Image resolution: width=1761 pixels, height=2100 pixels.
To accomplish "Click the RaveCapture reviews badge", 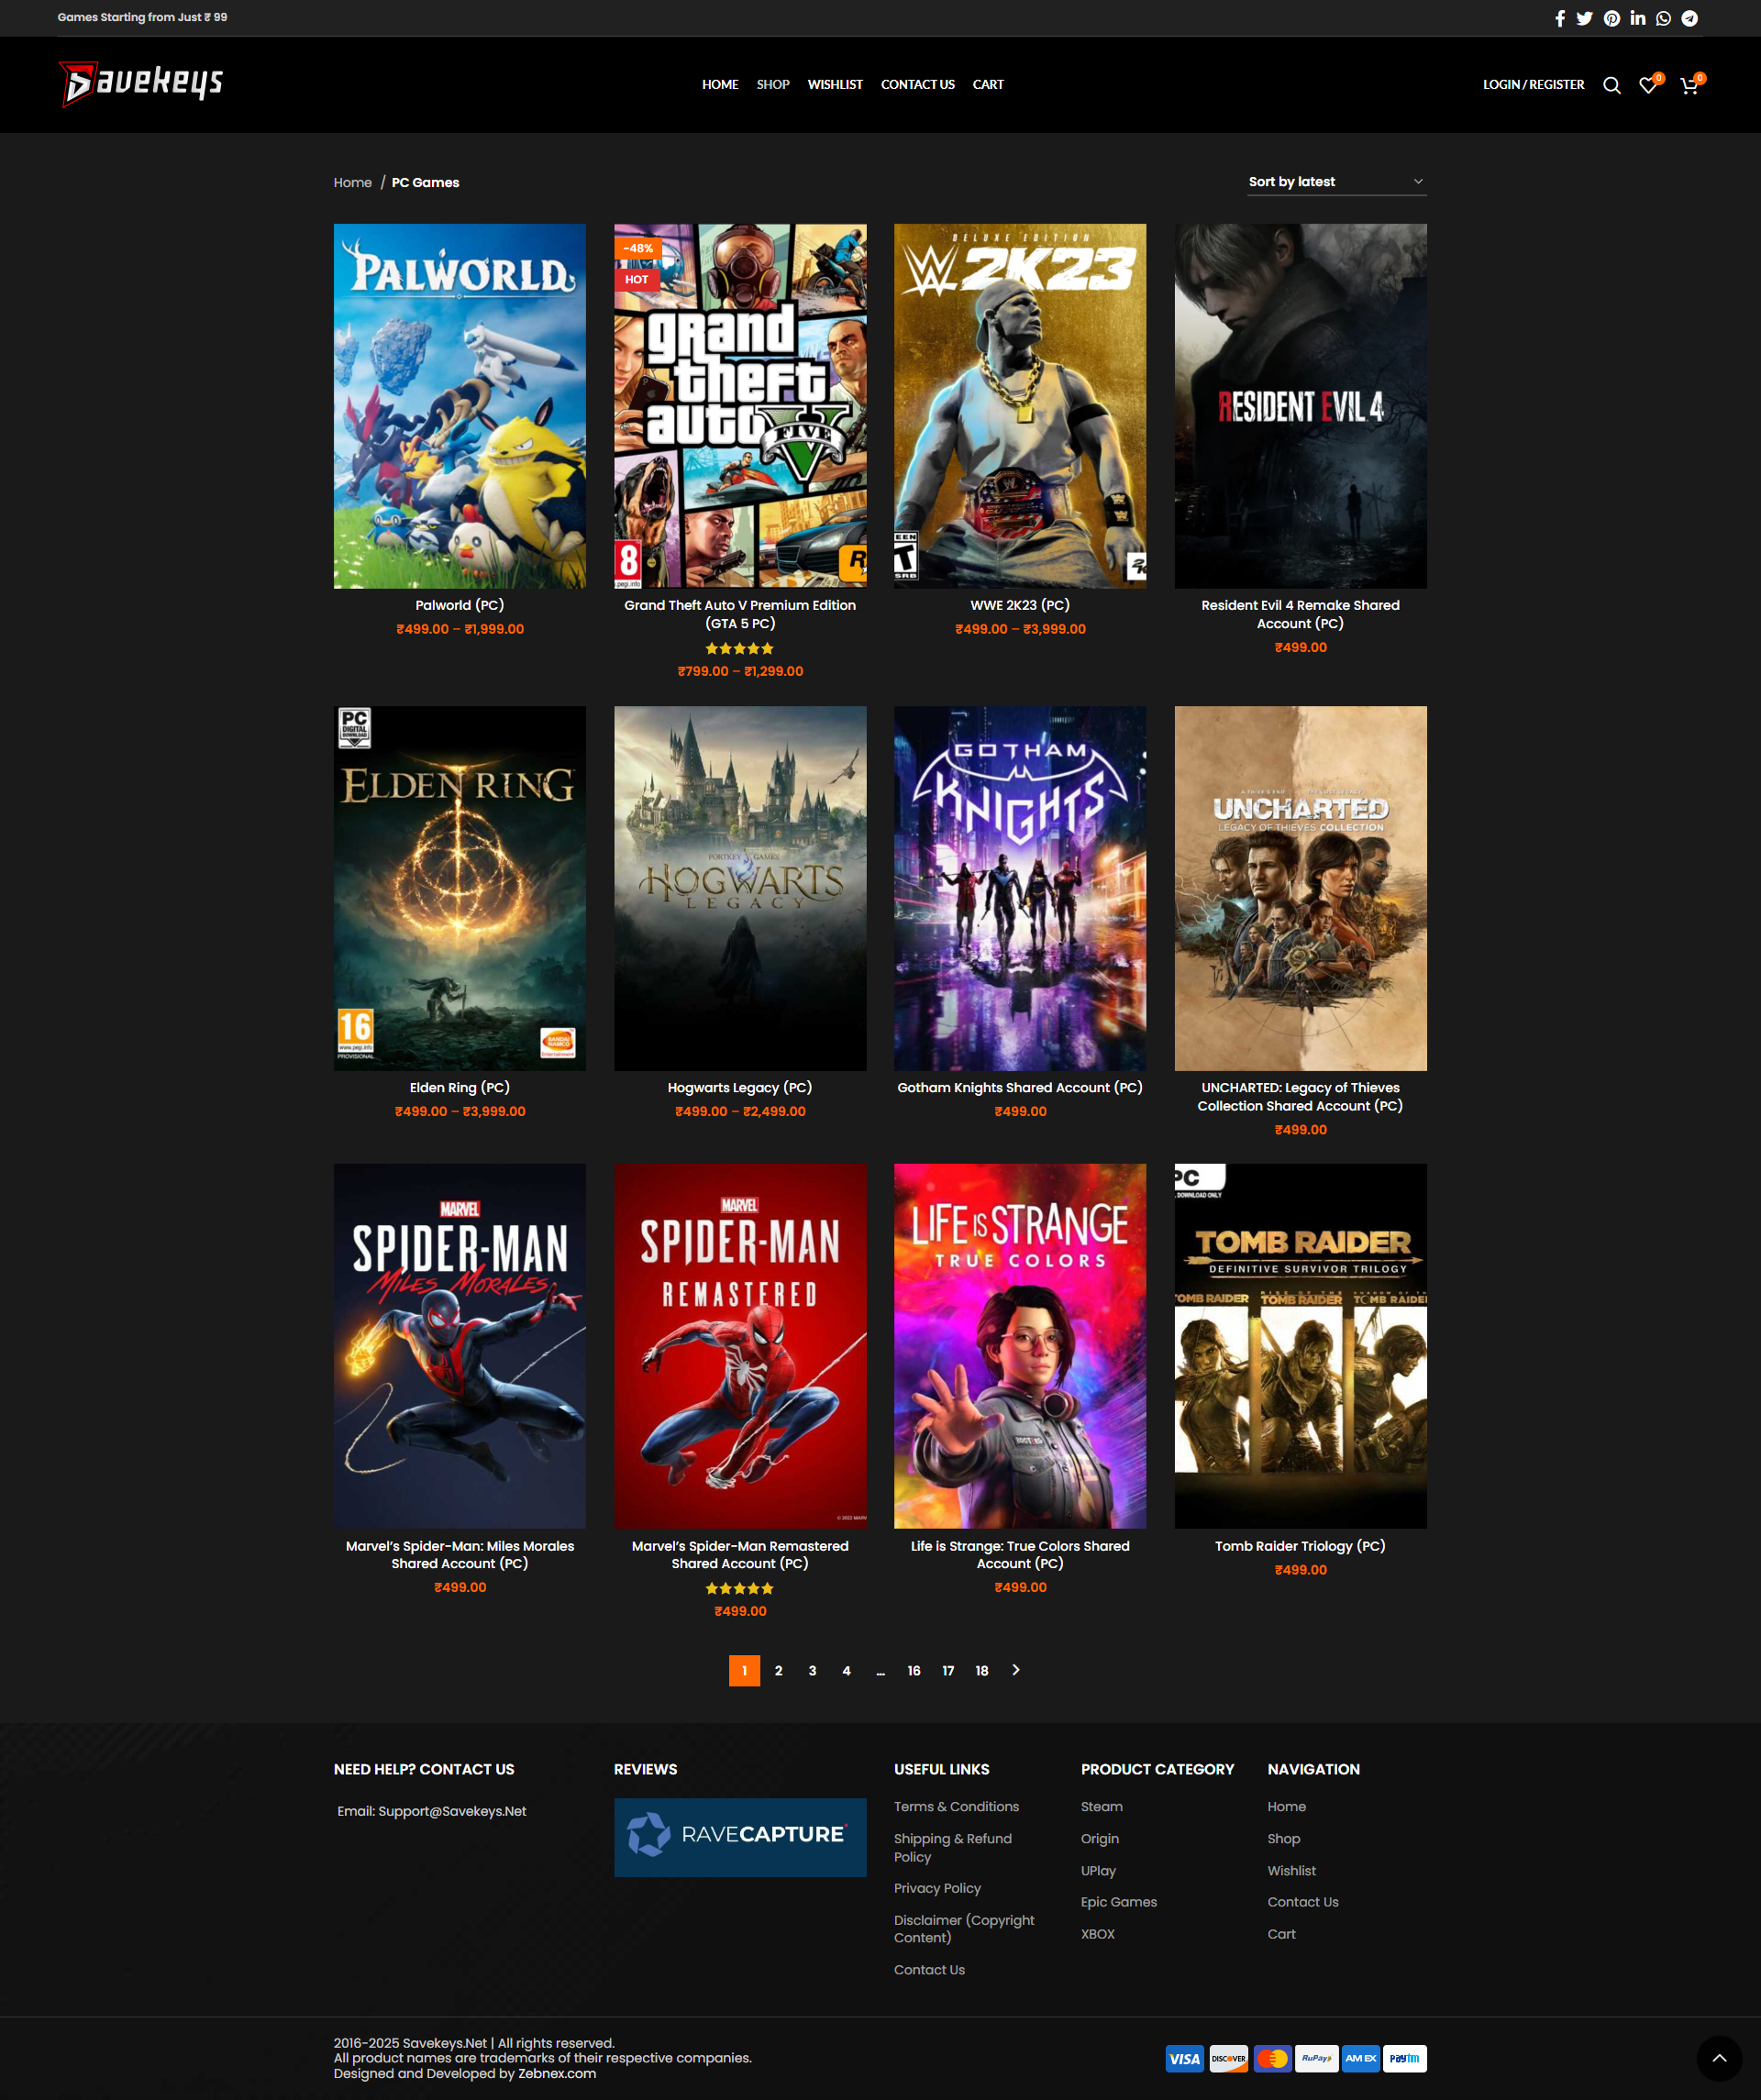I will [740, 1837].
